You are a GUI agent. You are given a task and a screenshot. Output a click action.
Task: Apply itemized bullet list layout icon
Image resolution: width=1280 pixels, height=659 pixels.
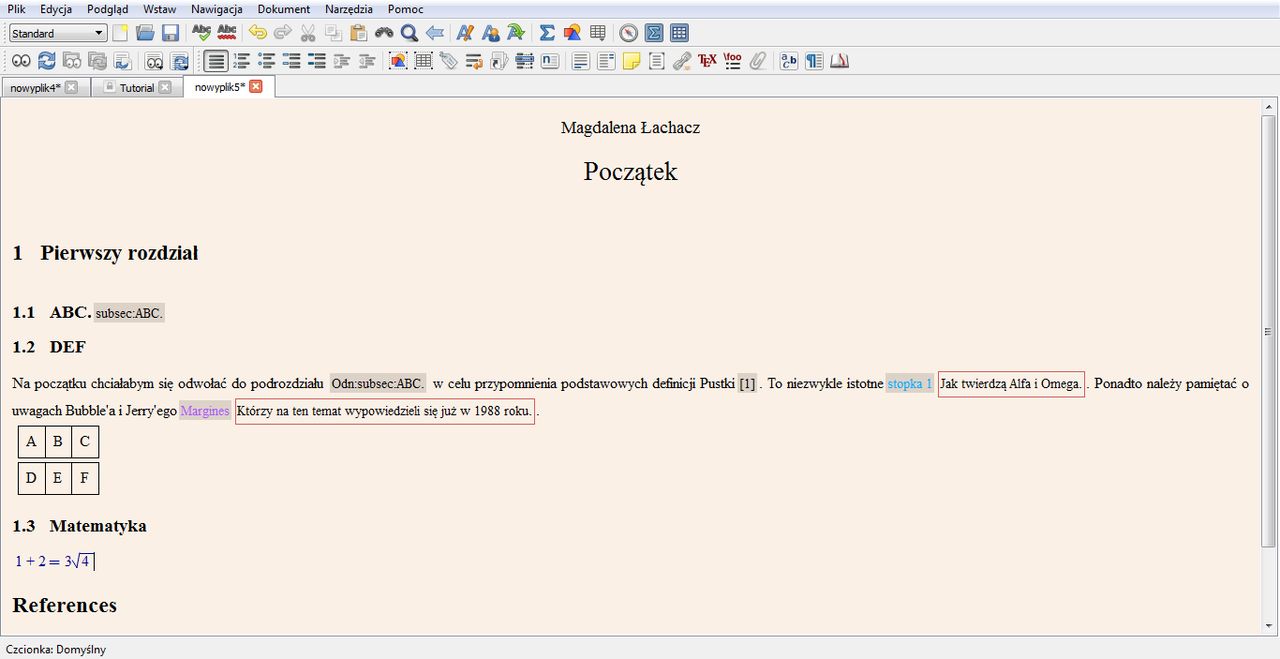click(x=266, y=61)
